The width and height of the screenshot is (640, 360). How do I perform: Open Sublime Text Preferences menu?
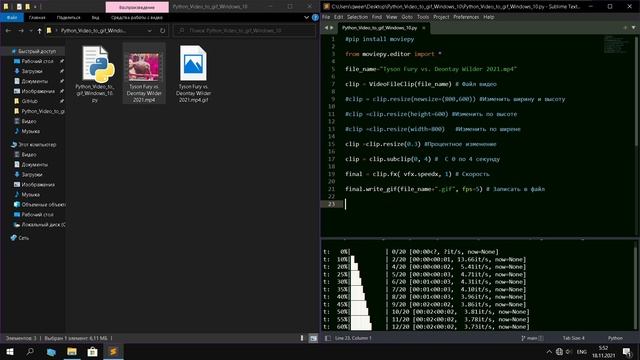[466, 17]
